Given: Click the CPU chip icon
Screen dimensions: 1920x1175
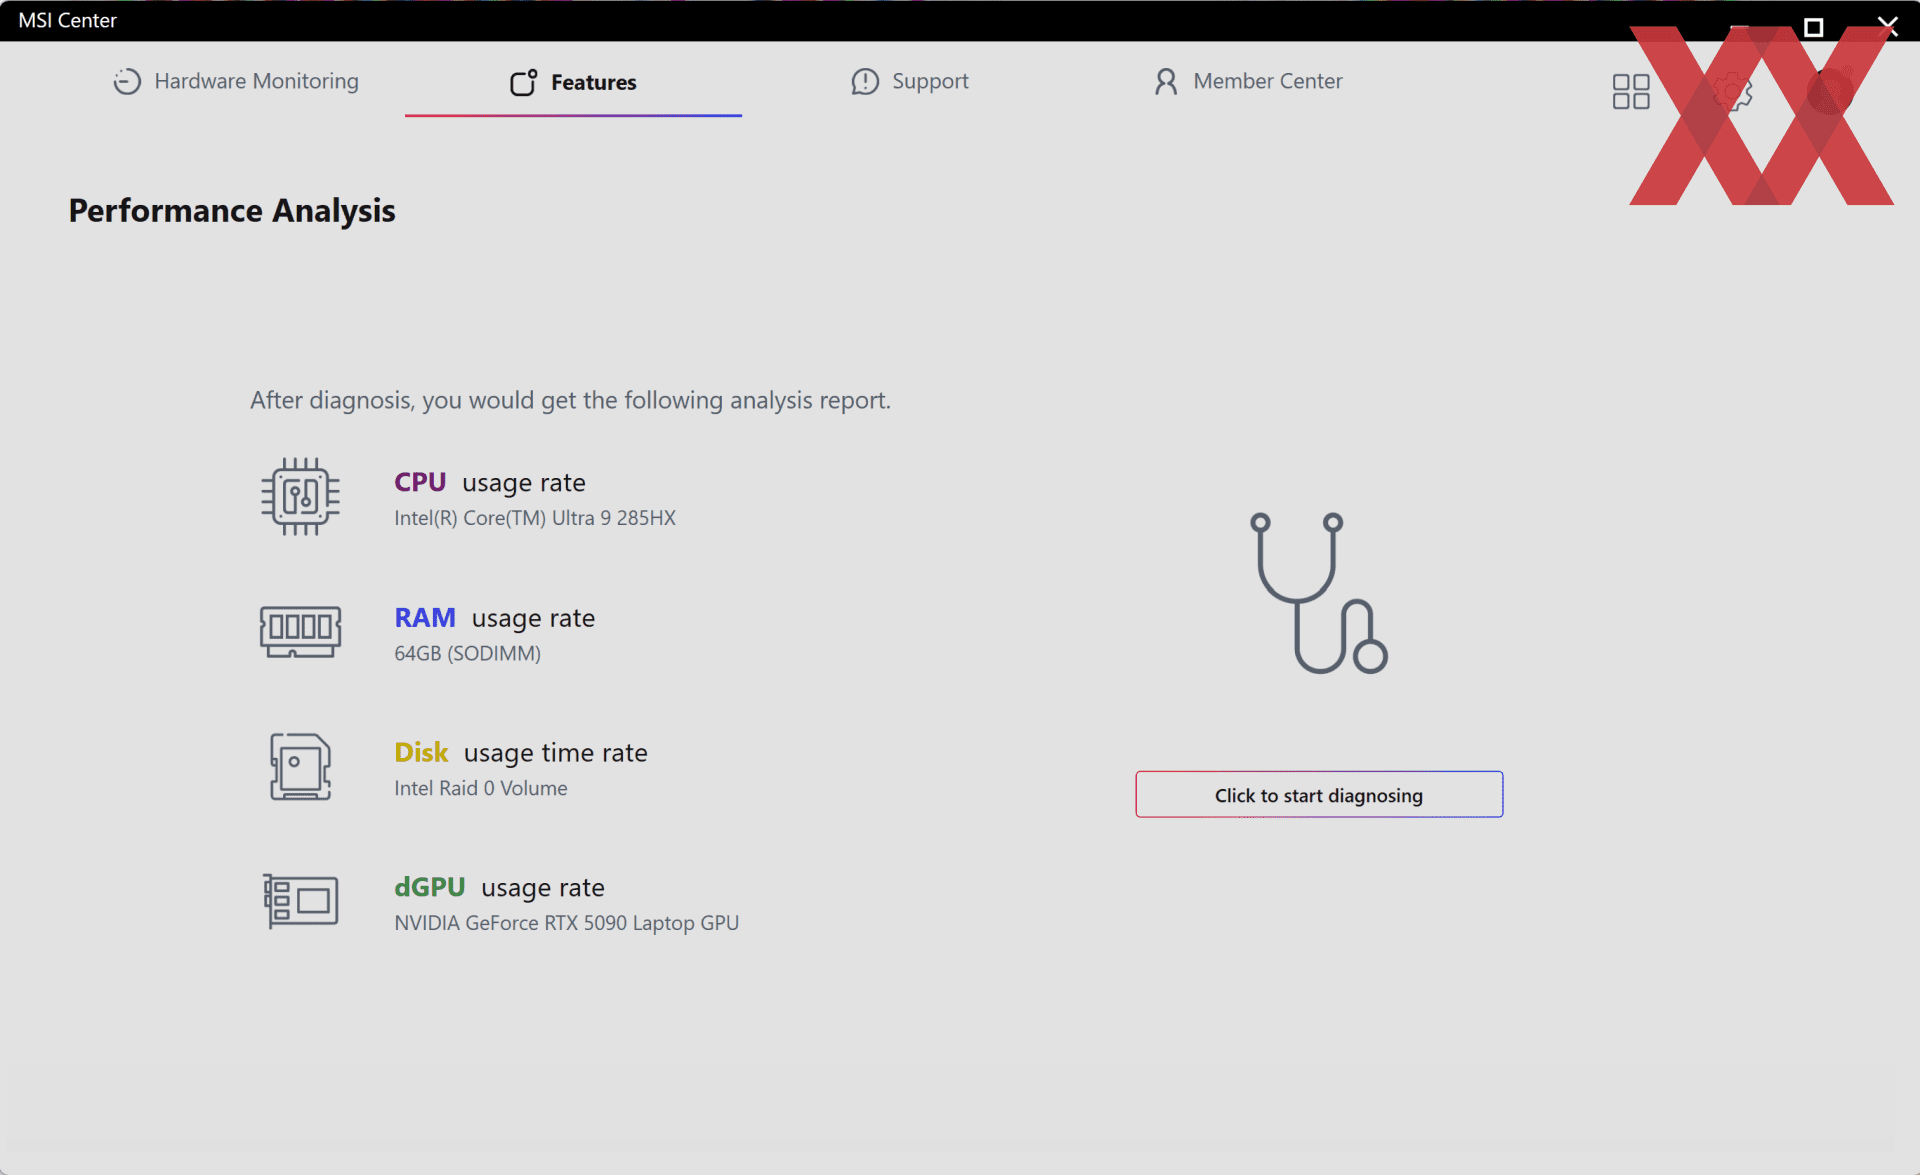Looking at the screenshot, I should 300,497.
